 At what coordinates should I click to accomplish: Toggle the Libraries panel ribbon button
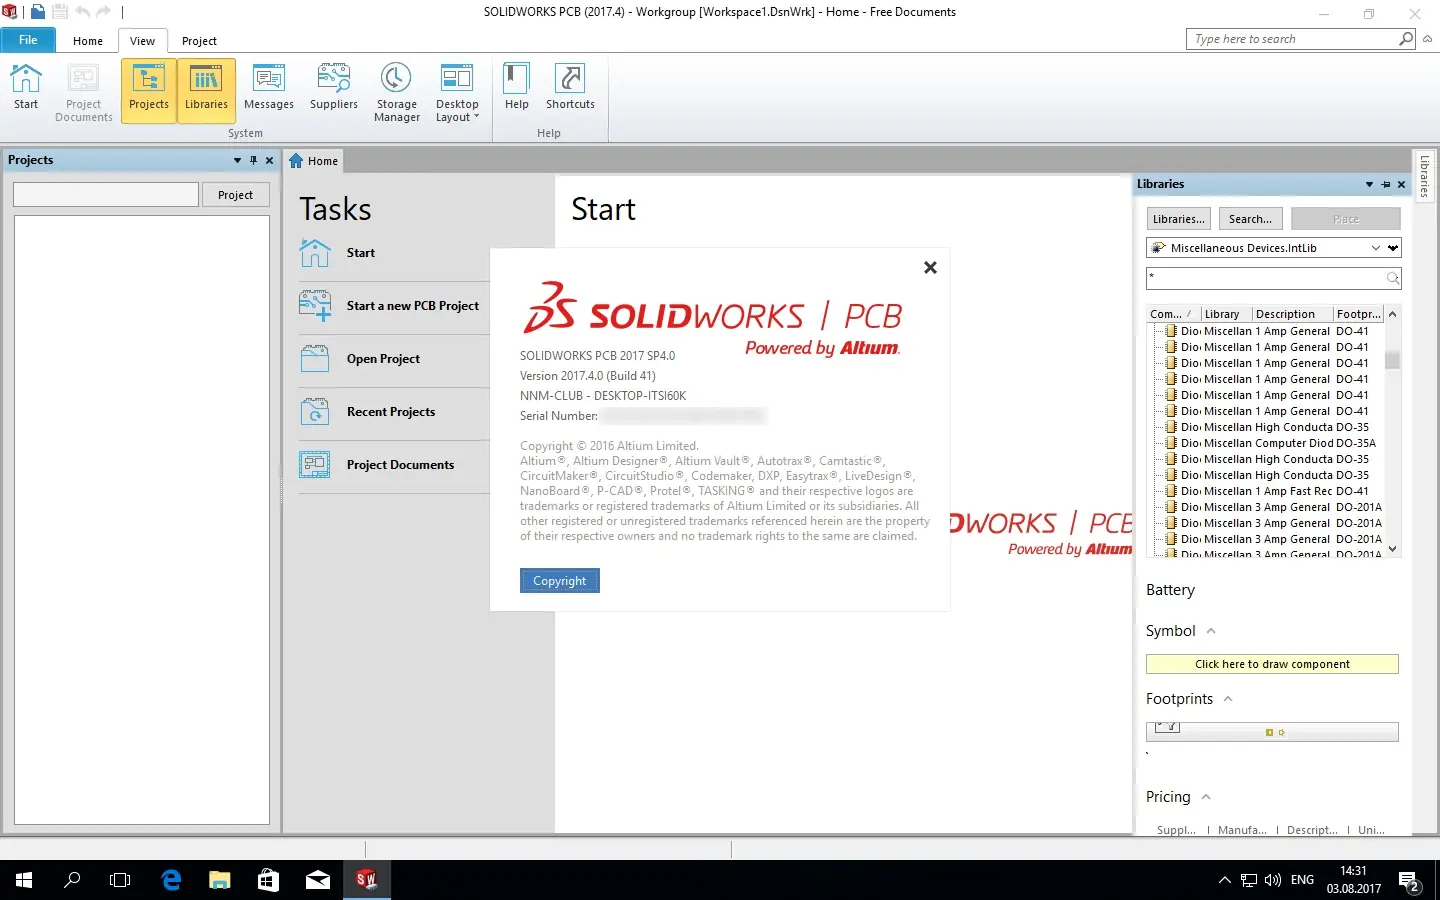click(x=206, y=90)
